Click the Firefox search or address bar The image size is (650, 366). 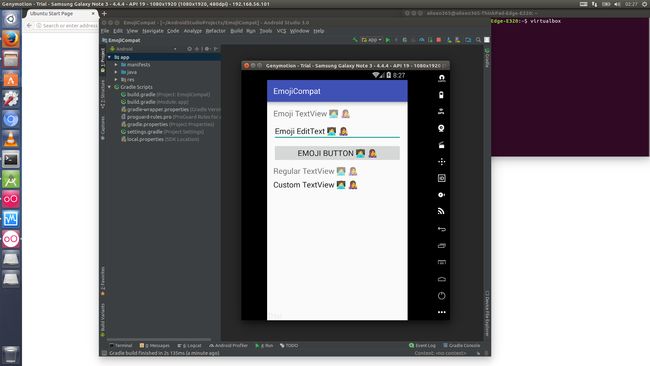click(67, 26)
